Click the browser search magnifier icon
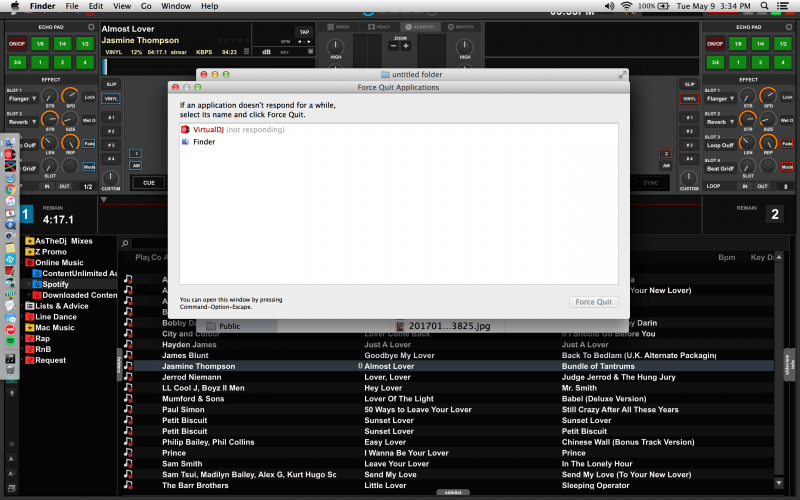Screen dimensions: 800x500 pyautogui.click(x=125, y=243)
